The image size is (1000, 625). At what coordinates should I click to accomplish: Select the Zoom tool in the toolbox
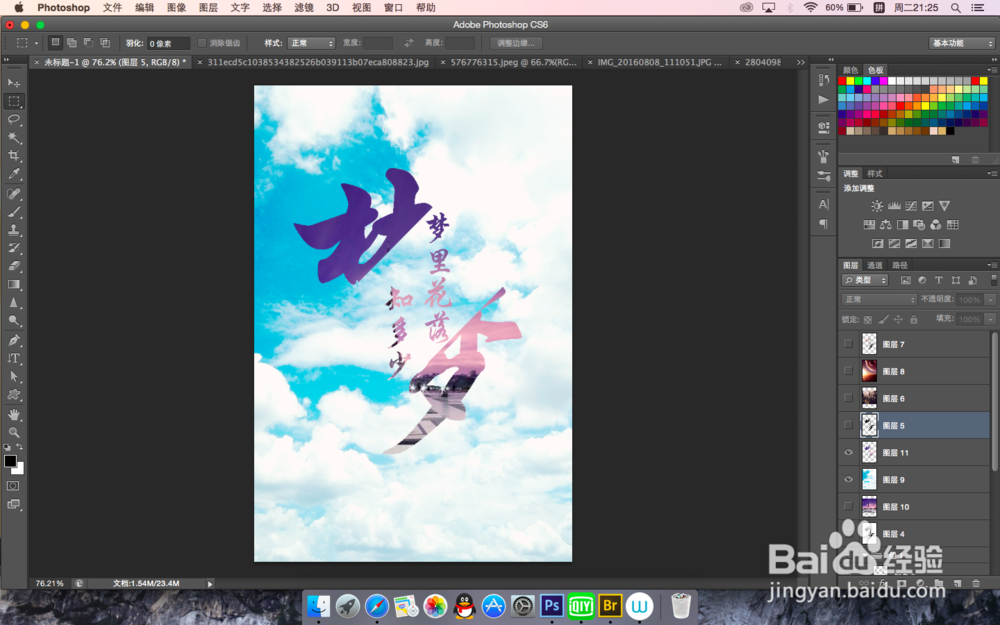[x=14, y=432]
